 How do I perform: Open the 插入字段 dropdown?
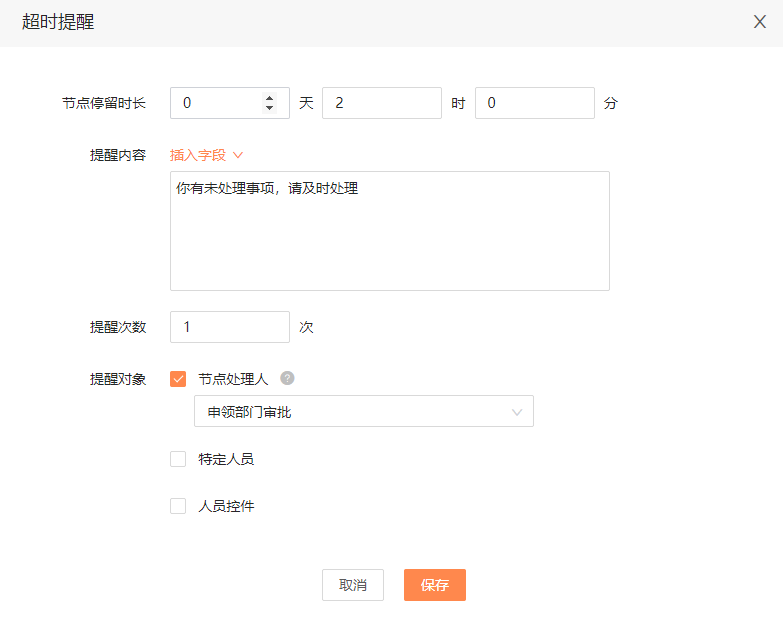[206, 155]
